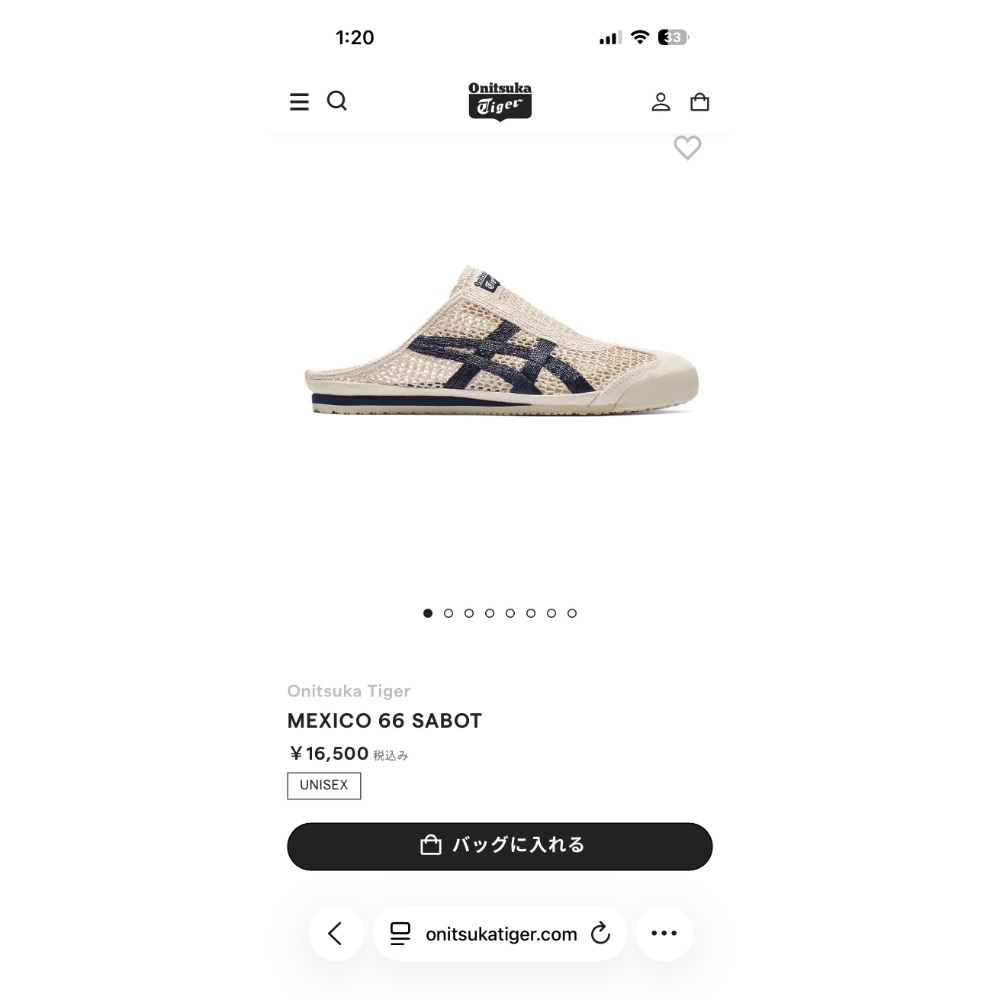Jump to the second carousel image dot

click(448, 613)
